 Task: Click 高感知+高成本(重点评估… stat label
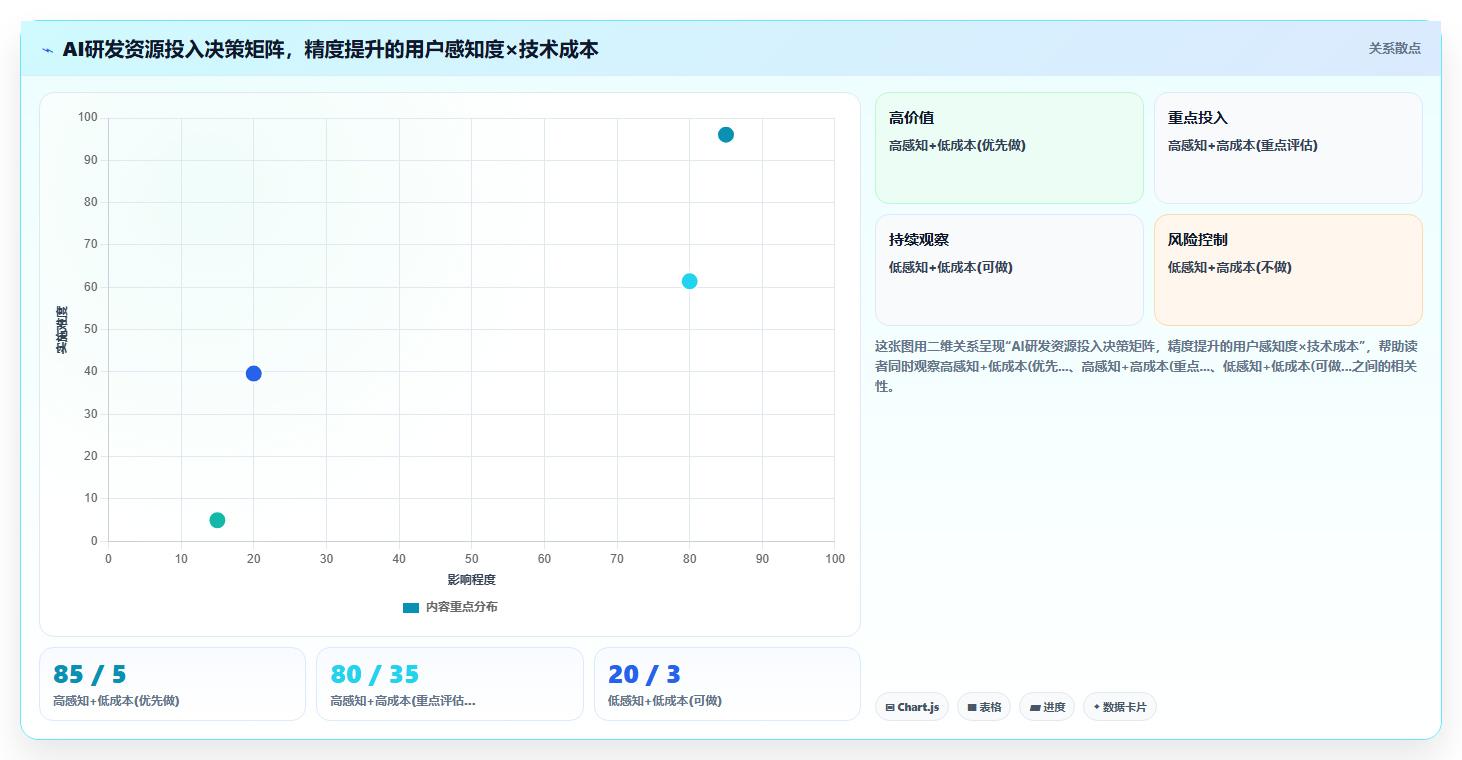403,701
